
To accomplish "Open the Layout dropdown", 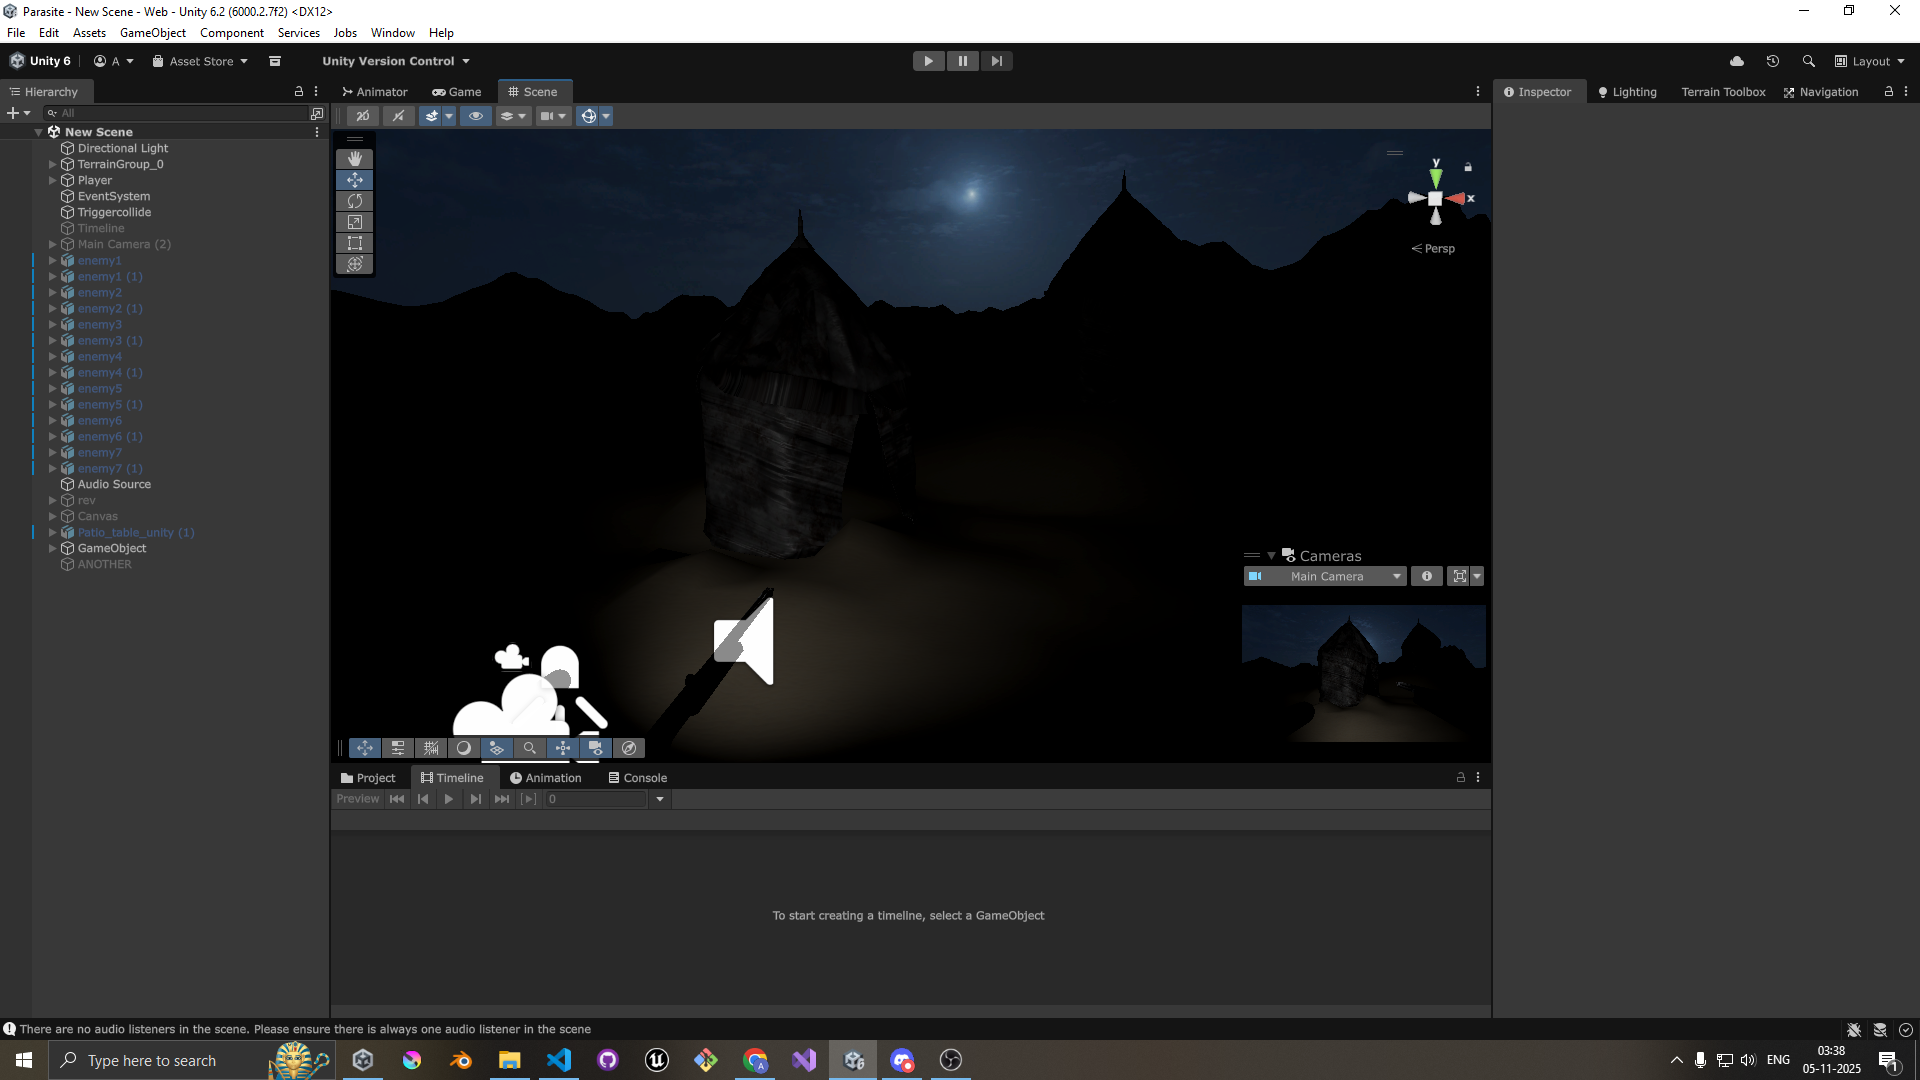I will (x=1870, y=61).
